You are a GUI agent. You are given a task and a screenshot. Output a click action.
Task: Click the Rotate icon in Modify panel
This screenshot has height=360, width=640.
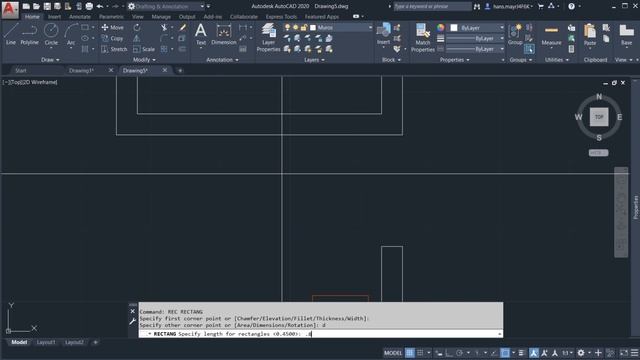[x=137, y=27]
